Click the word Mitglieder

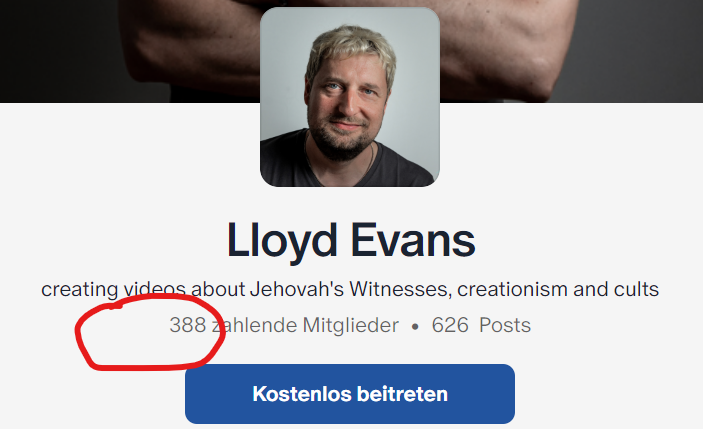(351, 325)
